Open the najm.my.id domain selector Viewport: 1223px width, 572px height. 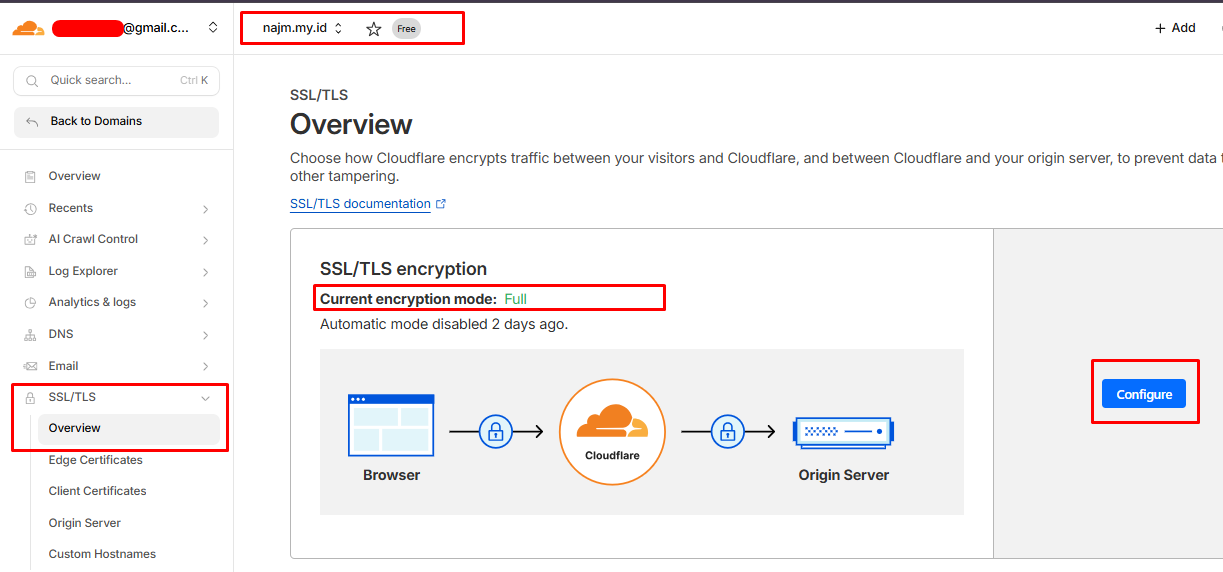tap(303, 28)
